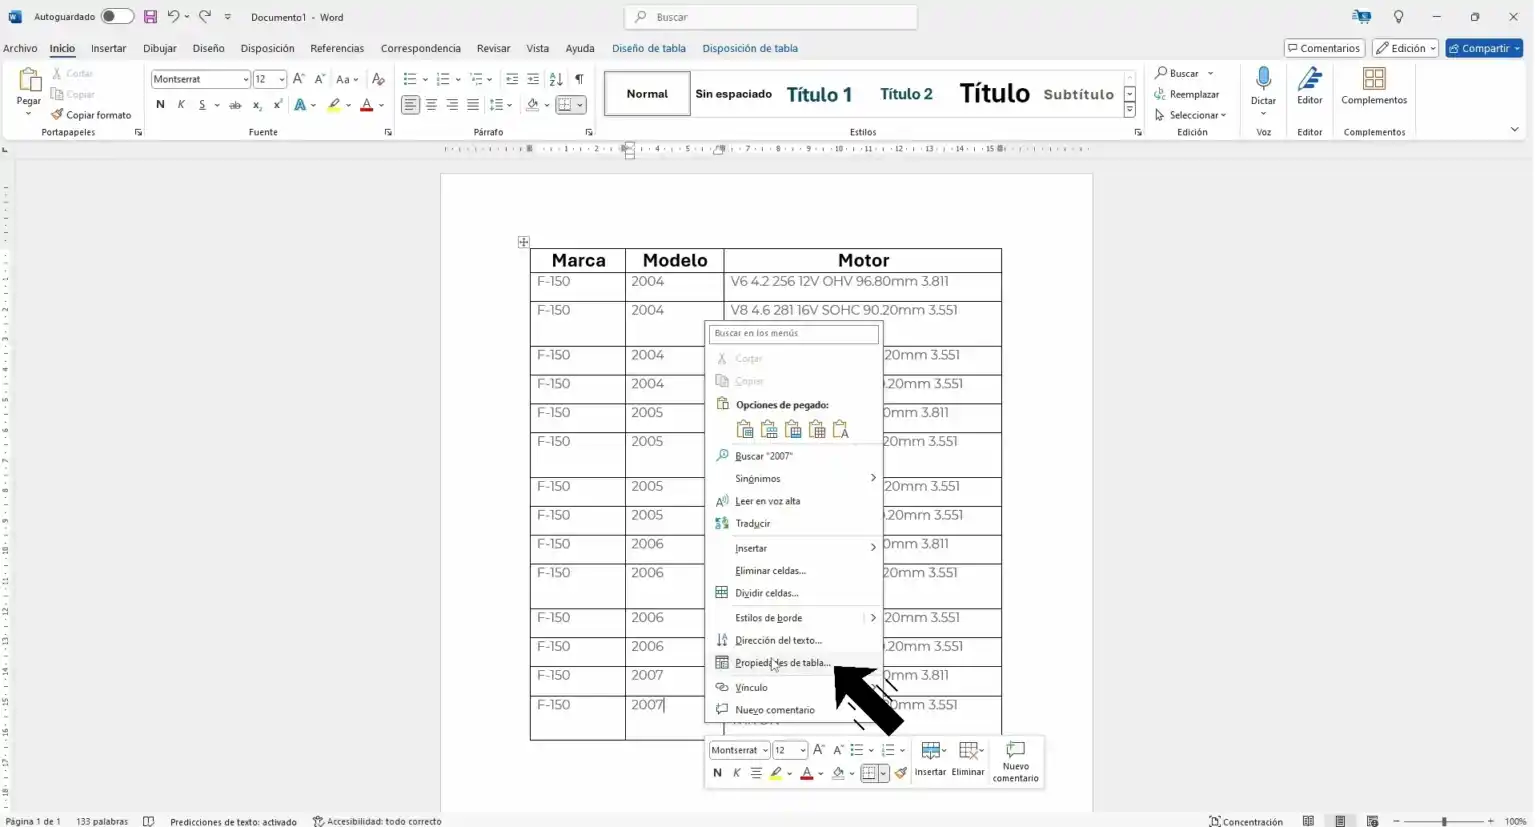Undo the last action
The width and height of the screenshot is (1536, 827).
pyautogui.click(x=173, y=17)
